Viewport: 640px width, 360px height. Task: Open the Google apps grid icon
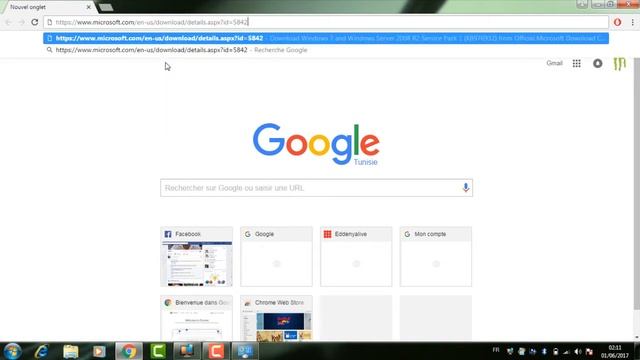pos(576,63)
